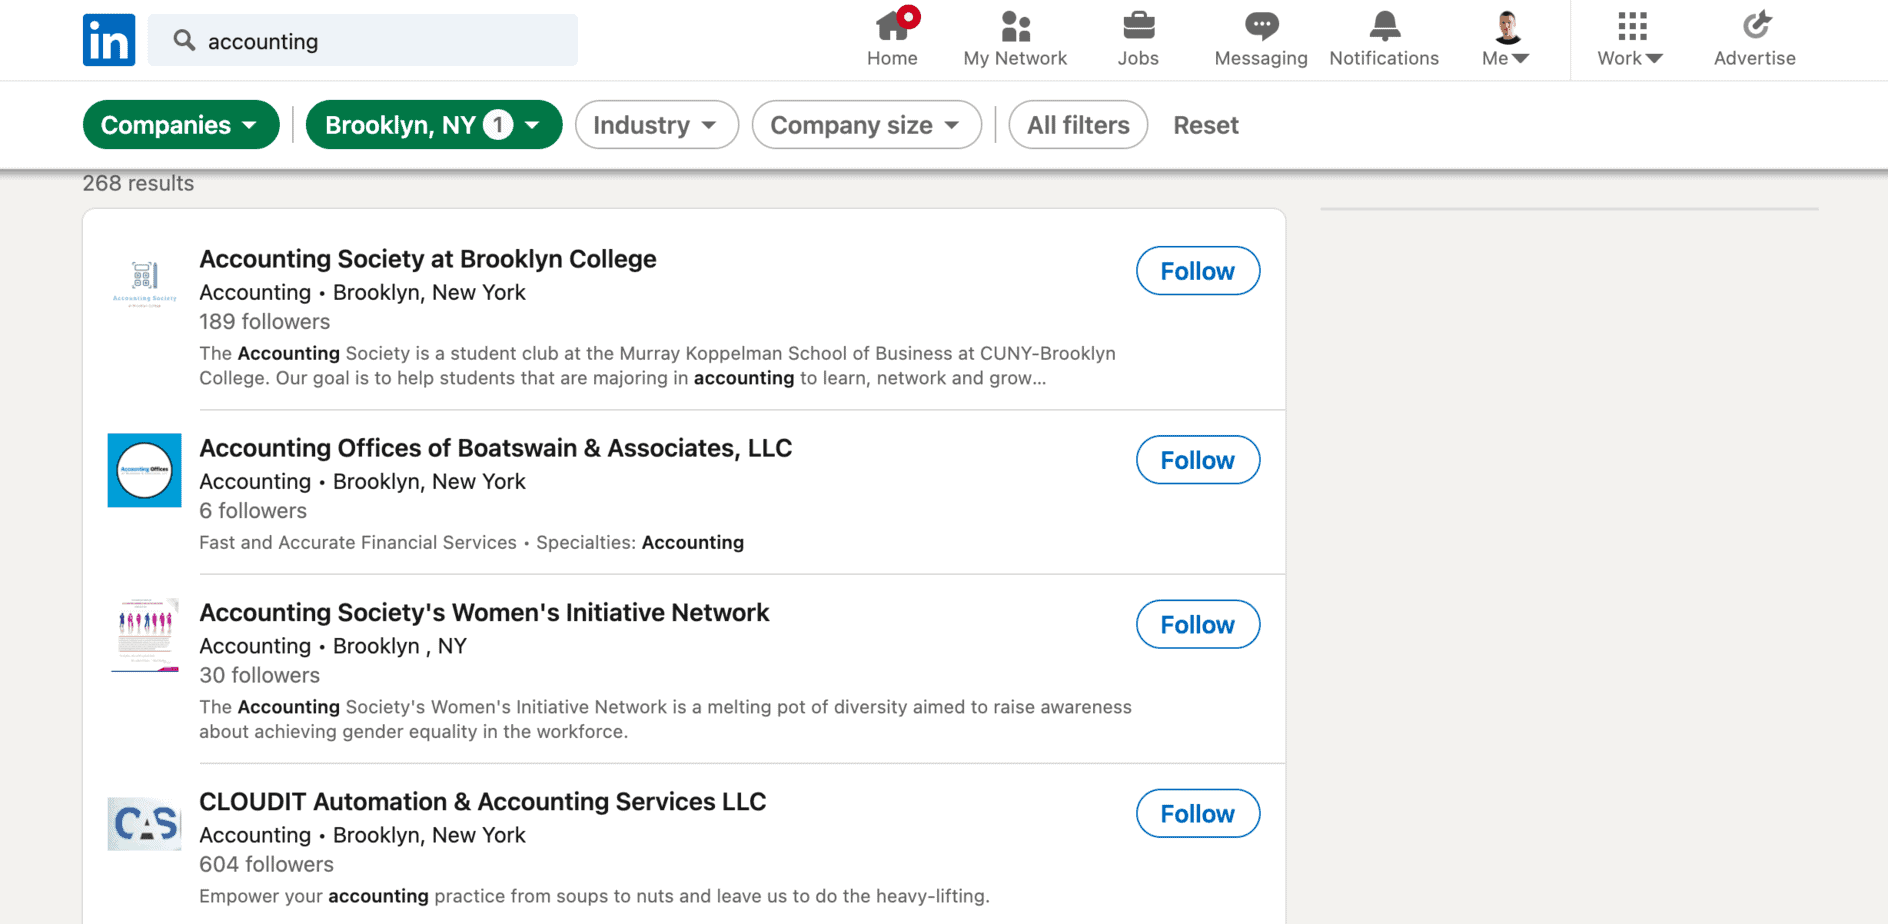Screen dimensions: 1888x924
Task: Open the Home feed icon
Action: [892, 26]
